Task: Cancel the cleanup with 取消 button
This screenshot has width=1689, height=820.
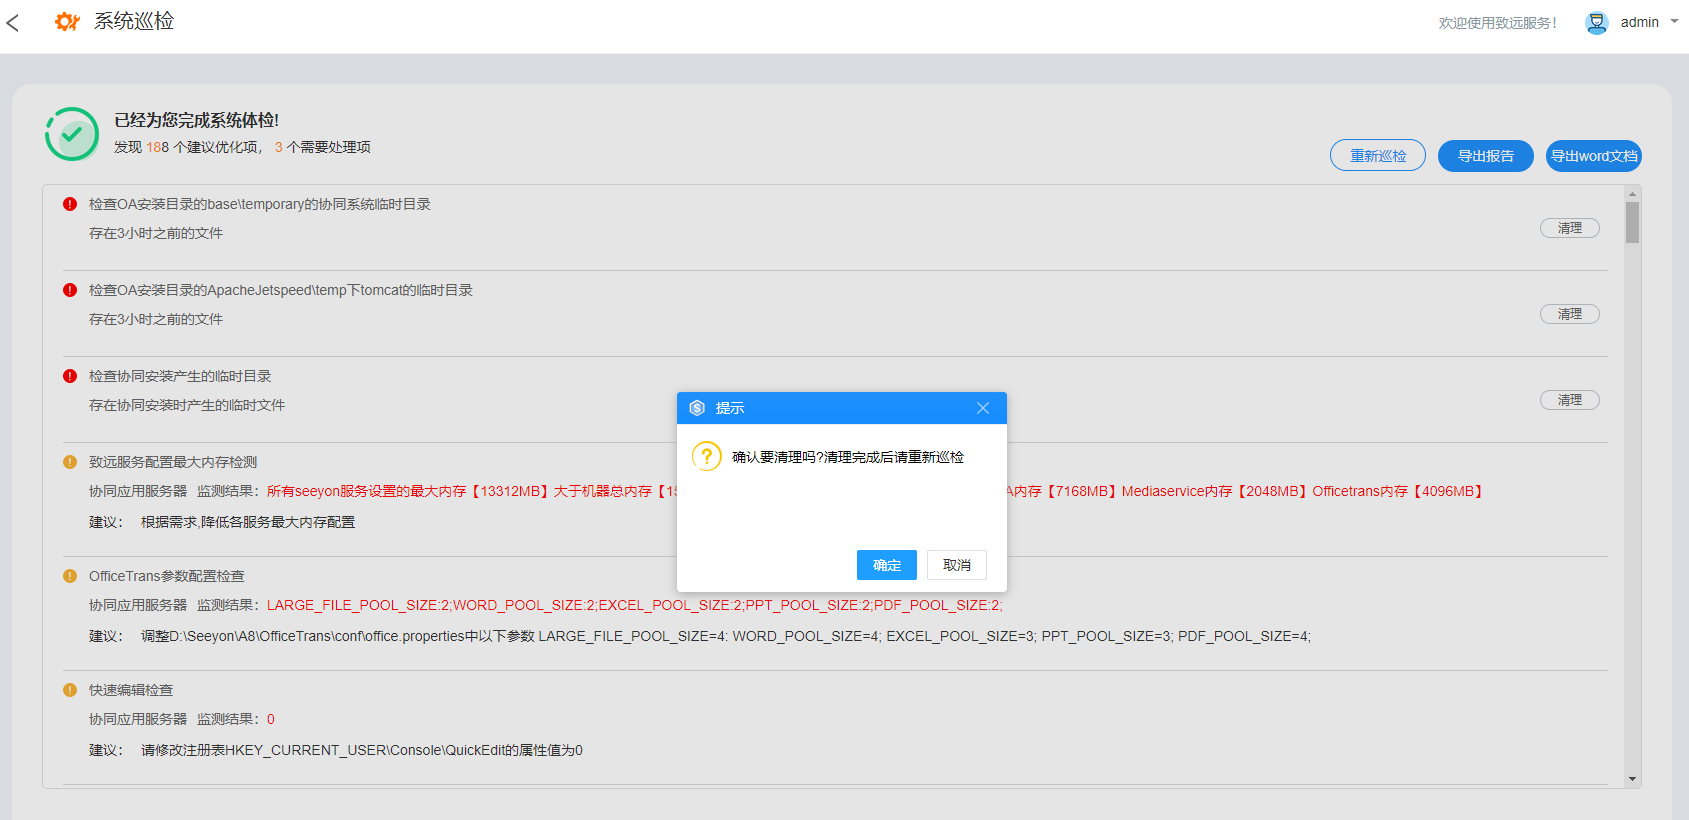Action: click(957, 565)
